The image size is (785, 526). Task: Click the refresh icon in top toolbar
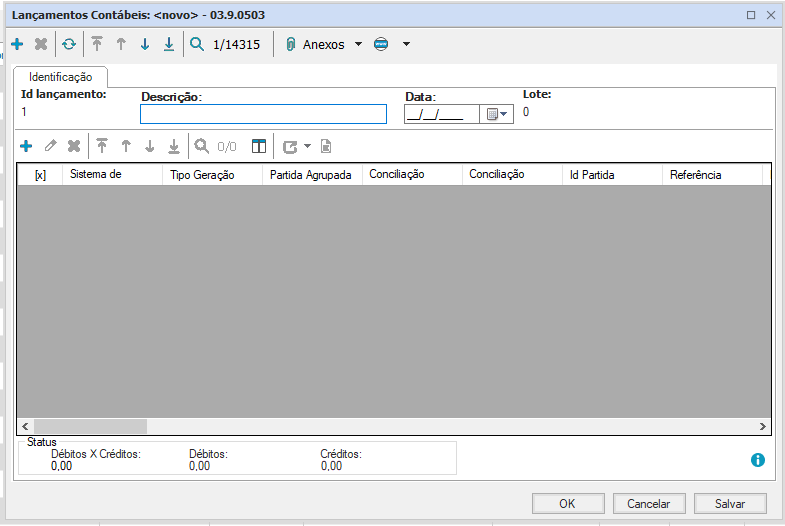pyautogui.click(x=68, y=44)
